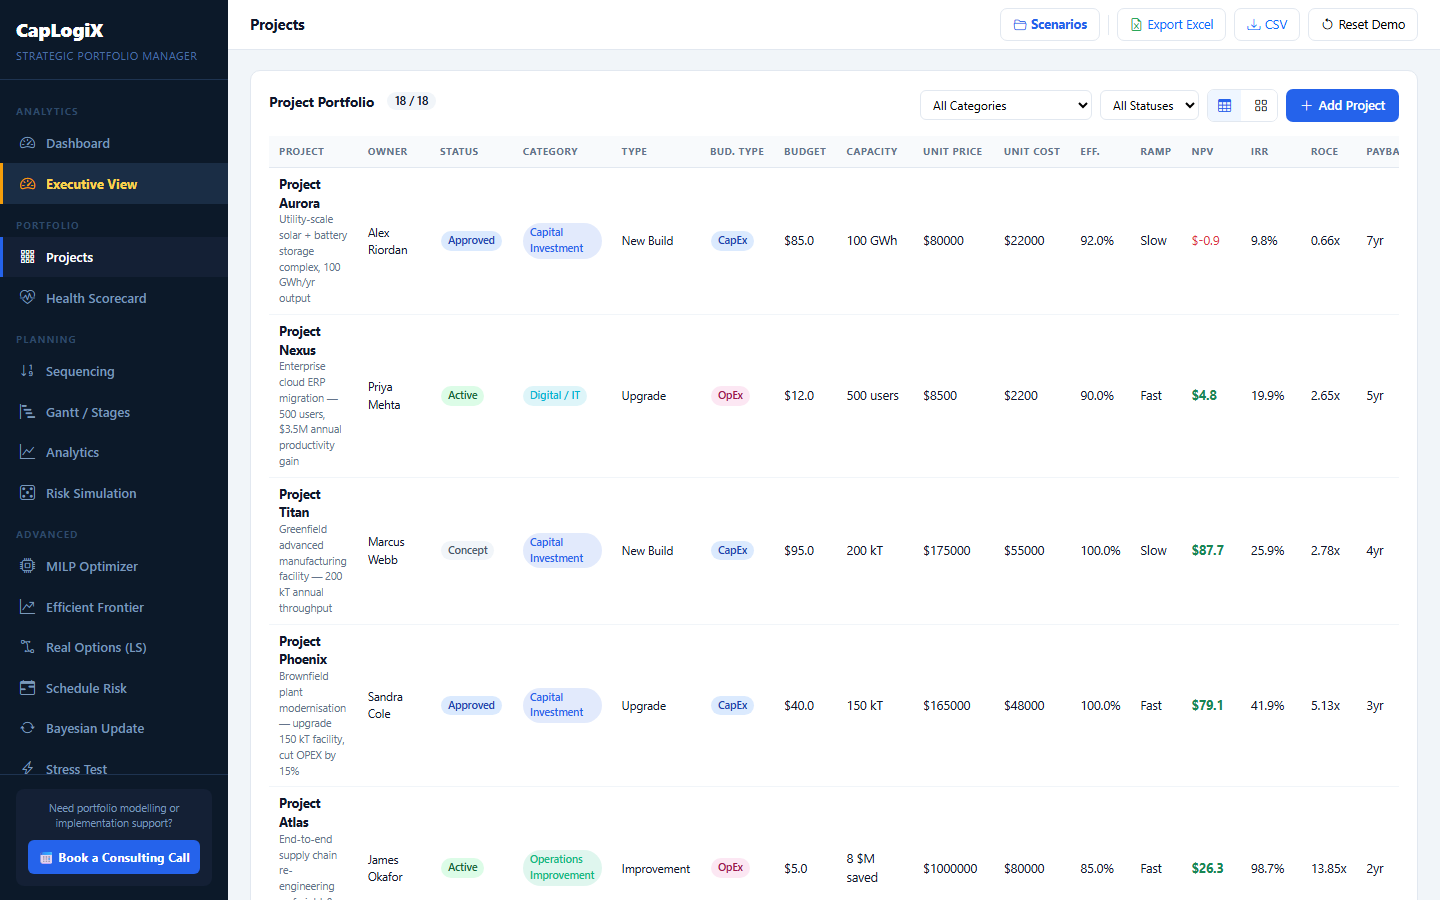Screen dimensions: 1440x900
Task: Click owner name Priya Mehta
Action: [384, 396]
